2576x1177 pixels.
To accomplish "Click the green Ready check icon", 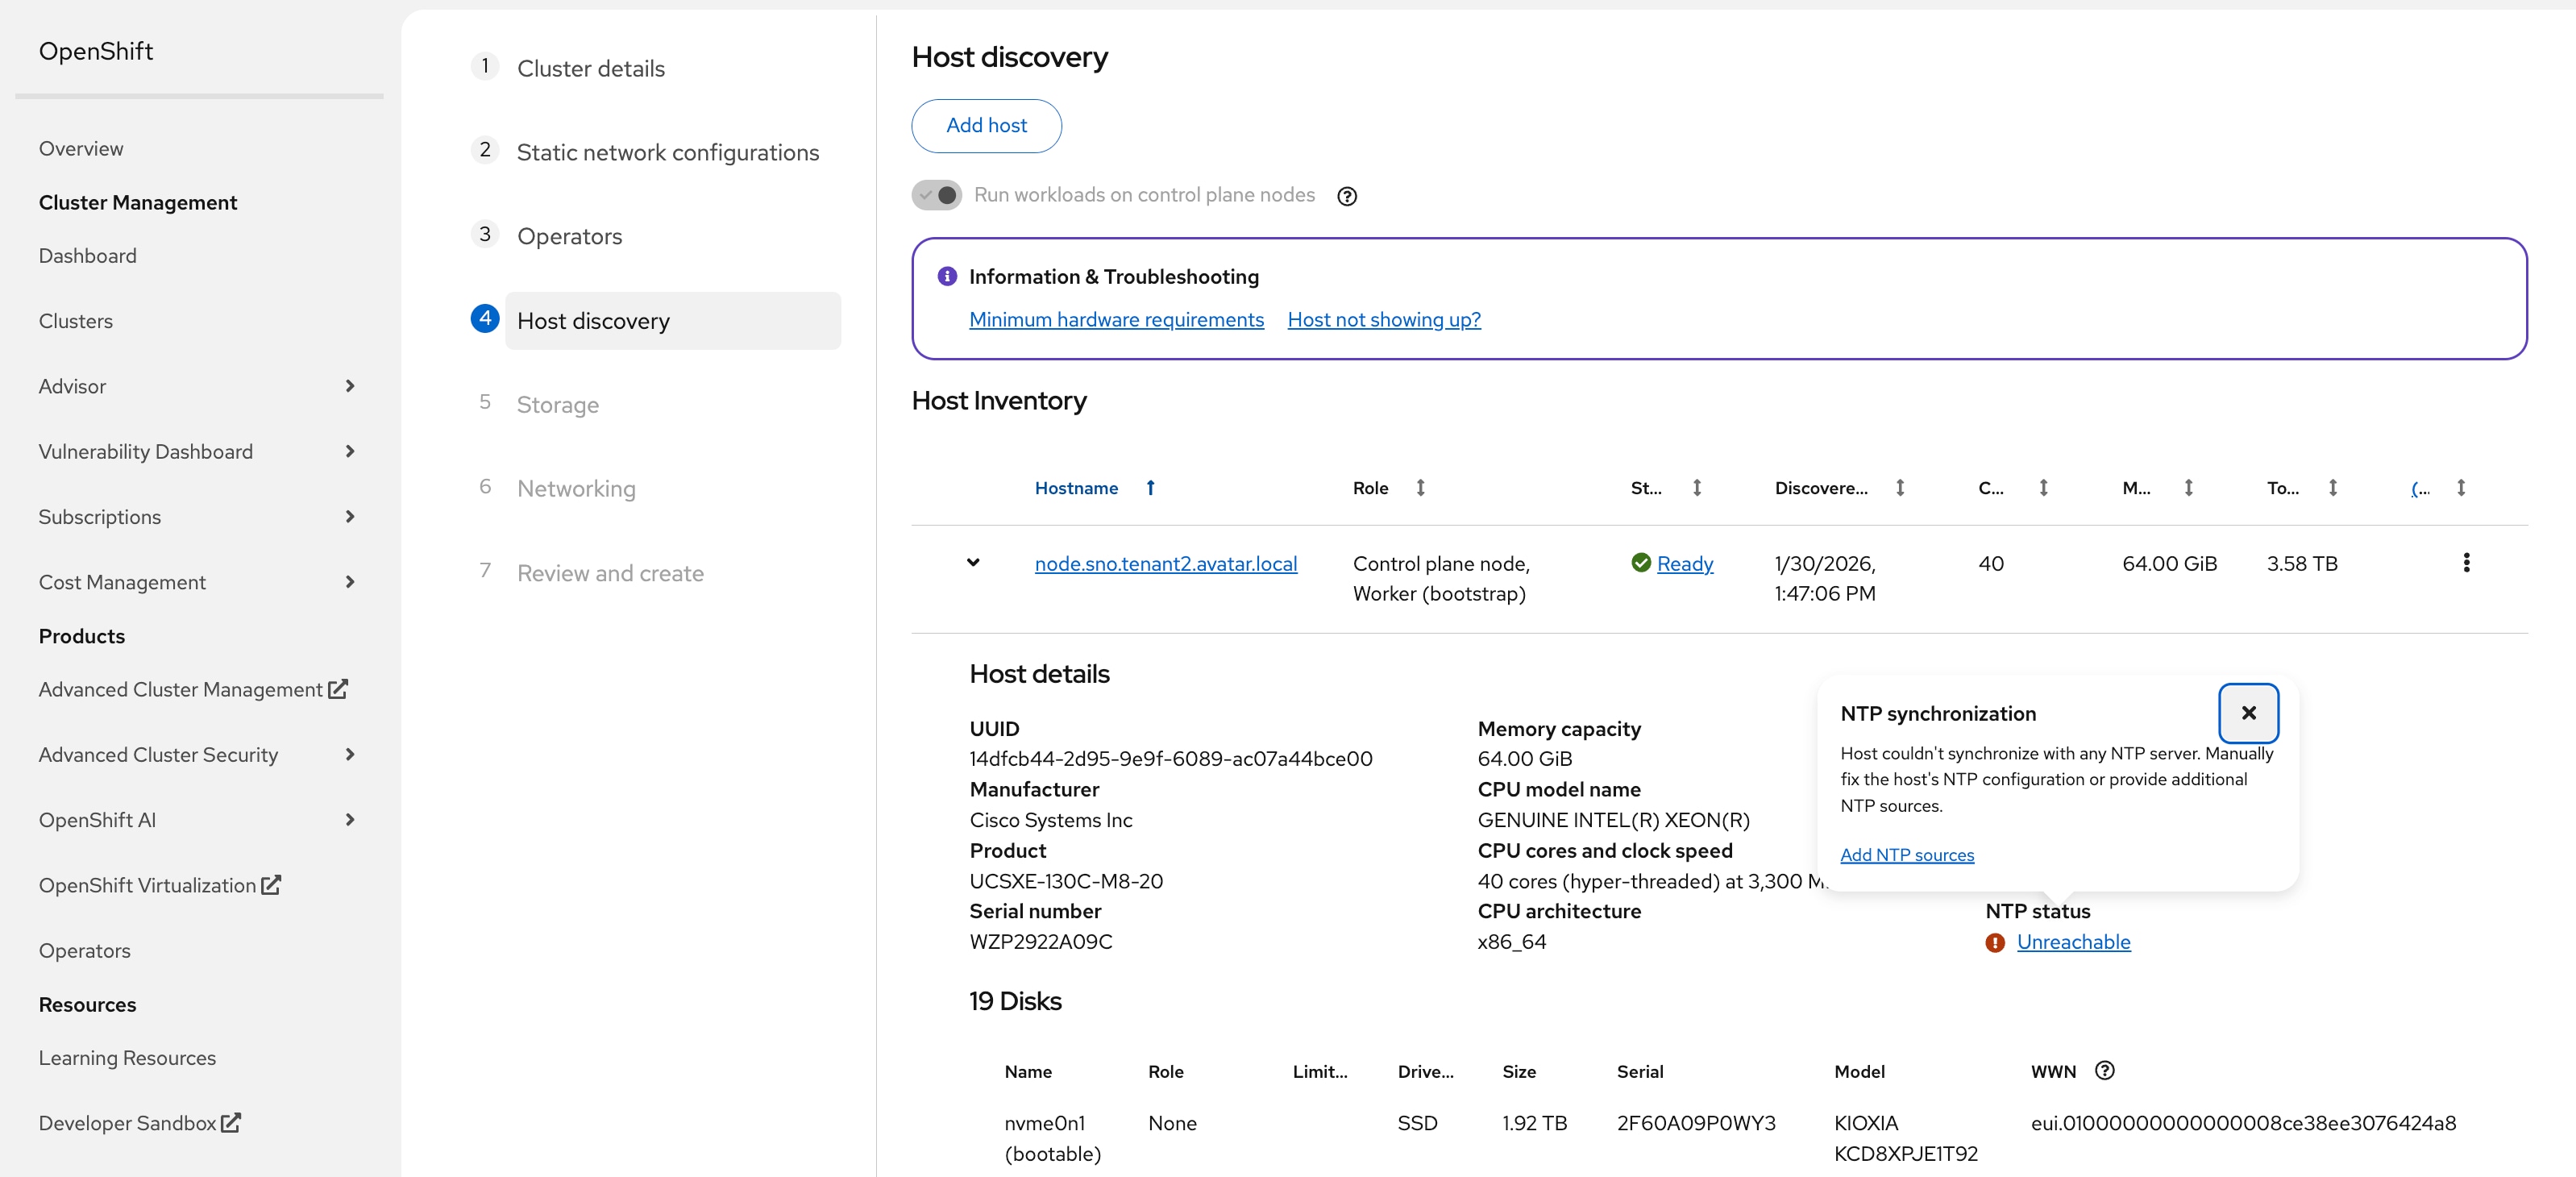I will [x=1641, y=563].
